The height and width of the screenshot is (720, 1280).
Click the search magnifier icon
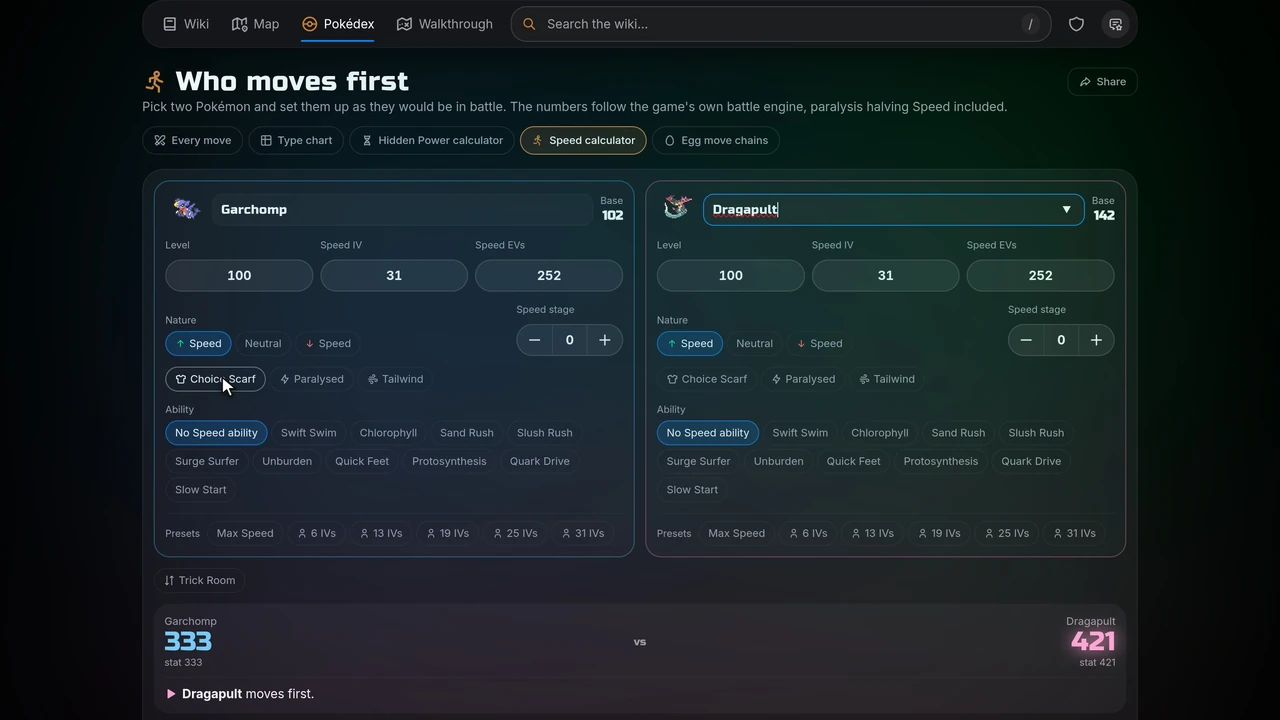(x=529, y=24)
